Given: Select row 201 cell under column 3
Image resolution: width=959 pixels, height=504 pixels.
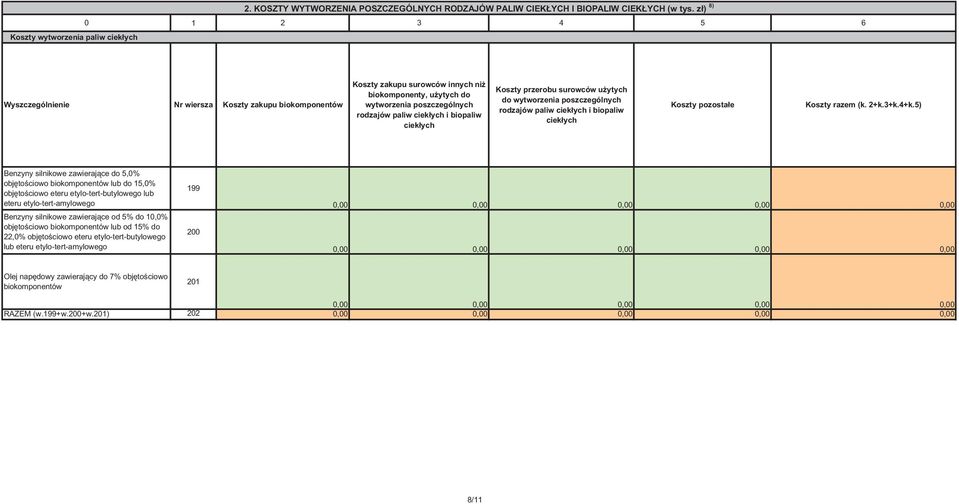Looking at the screenshot, I should pos(419,281).
